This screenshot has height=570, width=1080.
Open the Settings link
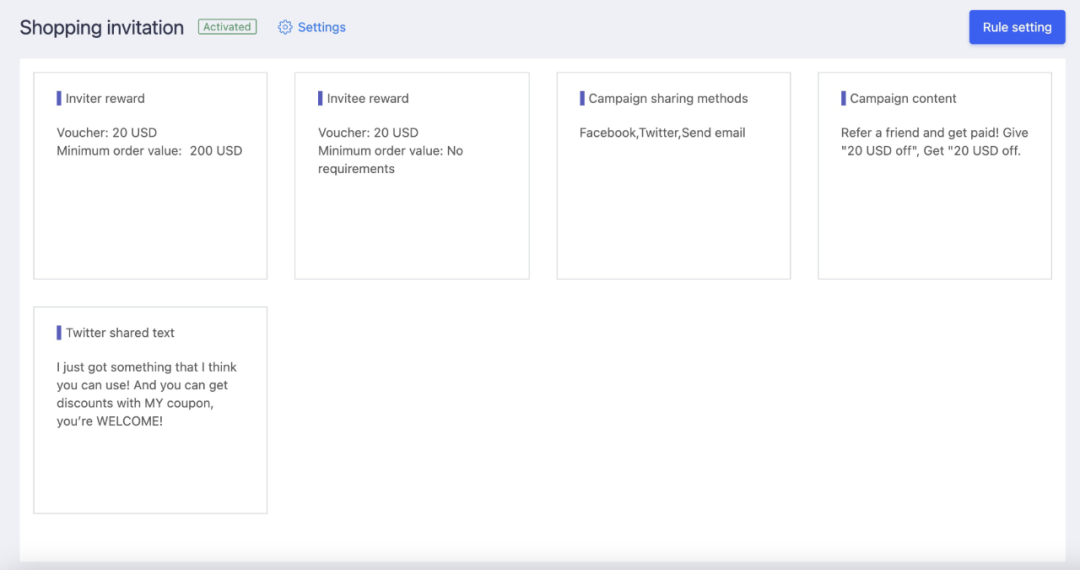[x=321, y=27]
